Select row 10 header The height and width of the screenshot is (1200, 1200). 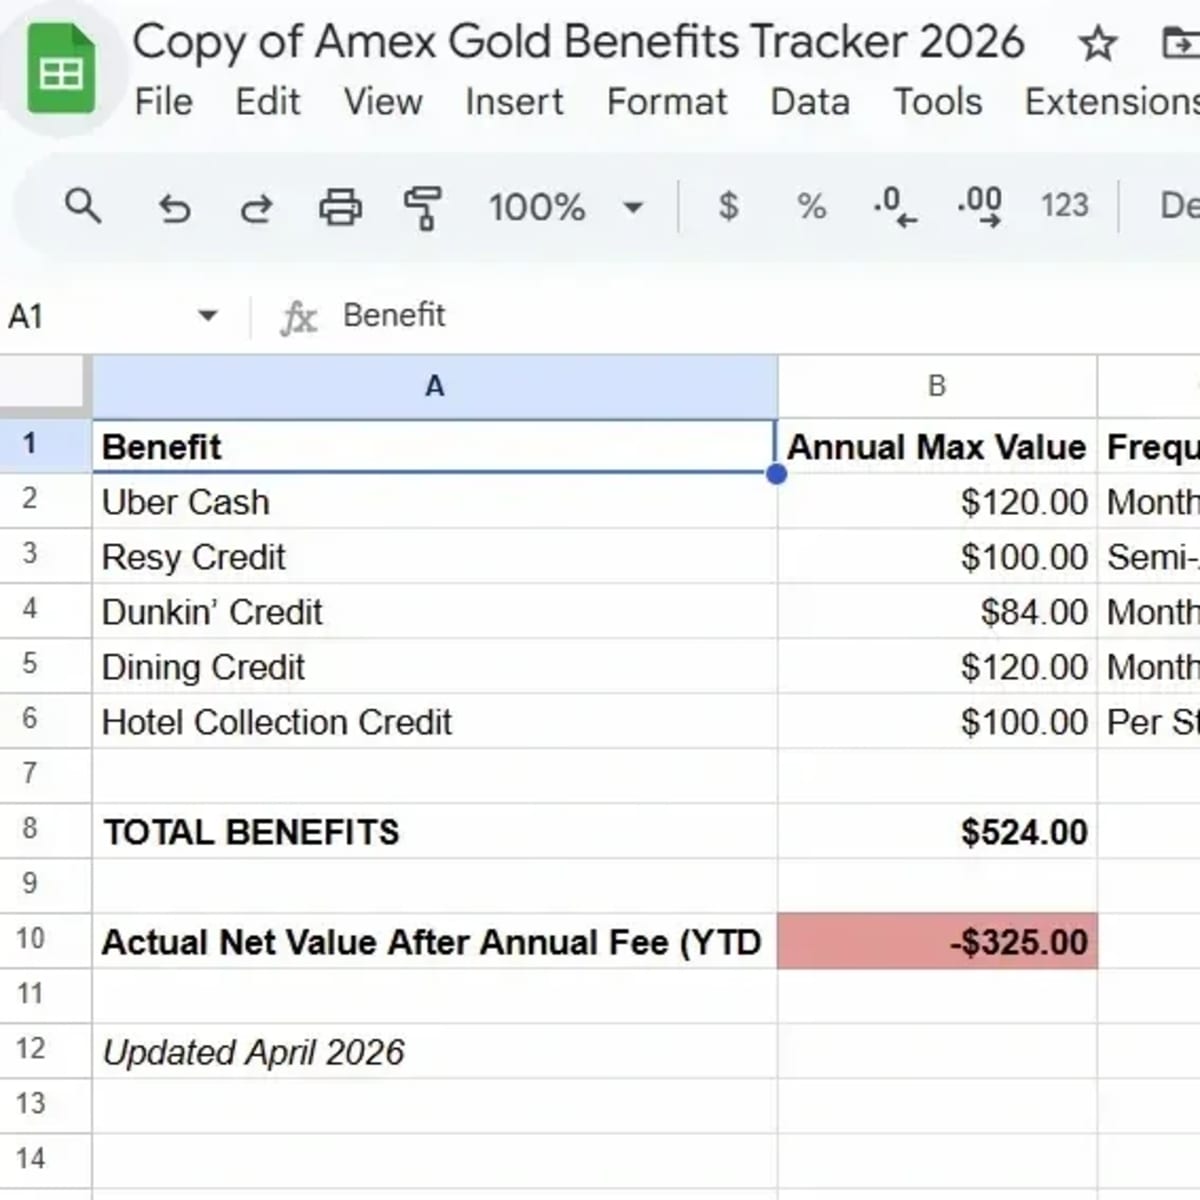(45, 940)
